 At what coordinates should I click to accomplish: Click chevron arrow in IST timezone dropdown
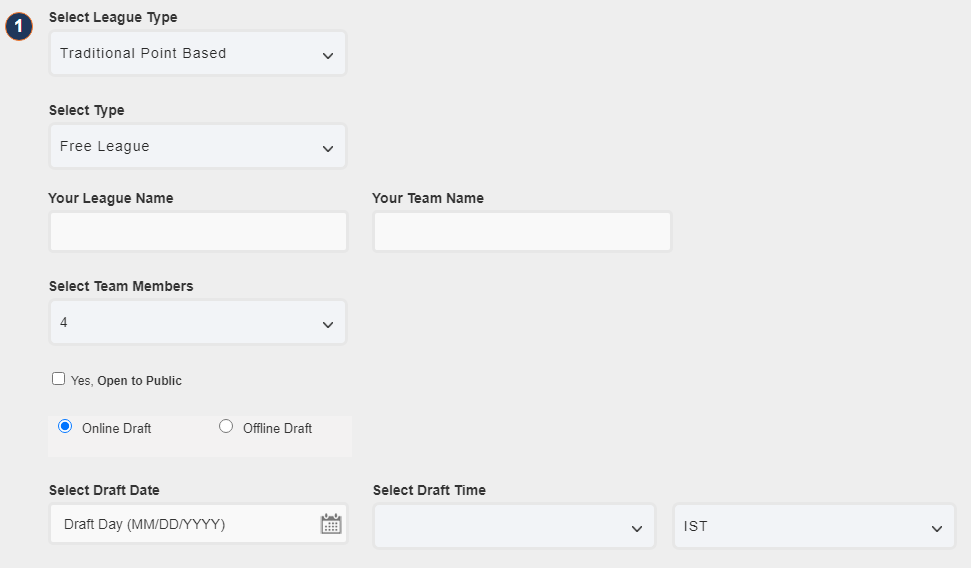pos(937,528)
